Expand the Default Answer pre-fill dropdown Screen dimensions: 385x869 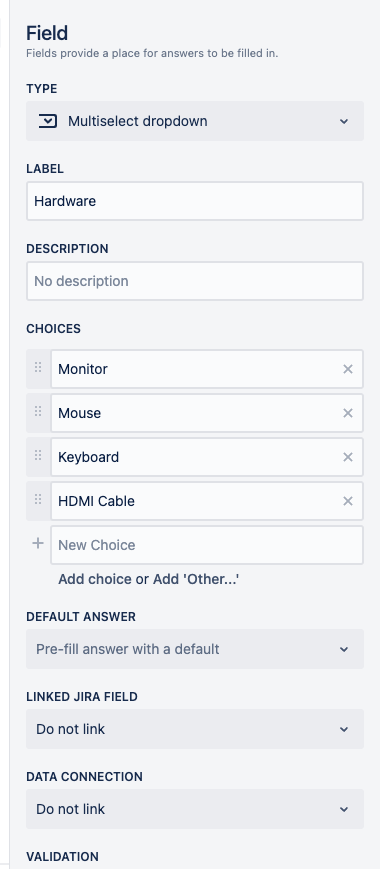point(195,649)
